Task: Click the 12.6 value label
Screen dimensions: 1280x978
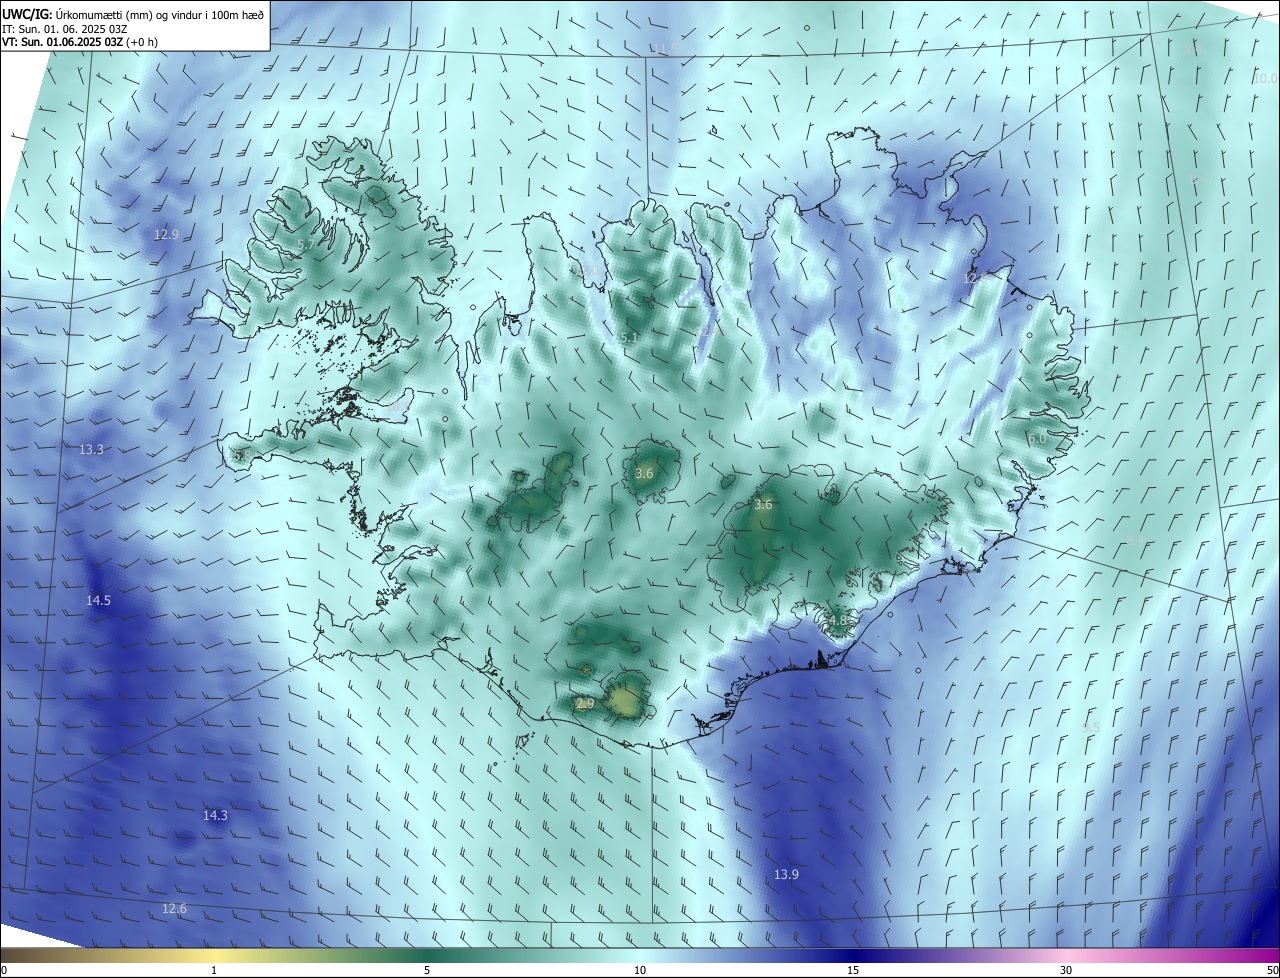Action: point(174,909)
